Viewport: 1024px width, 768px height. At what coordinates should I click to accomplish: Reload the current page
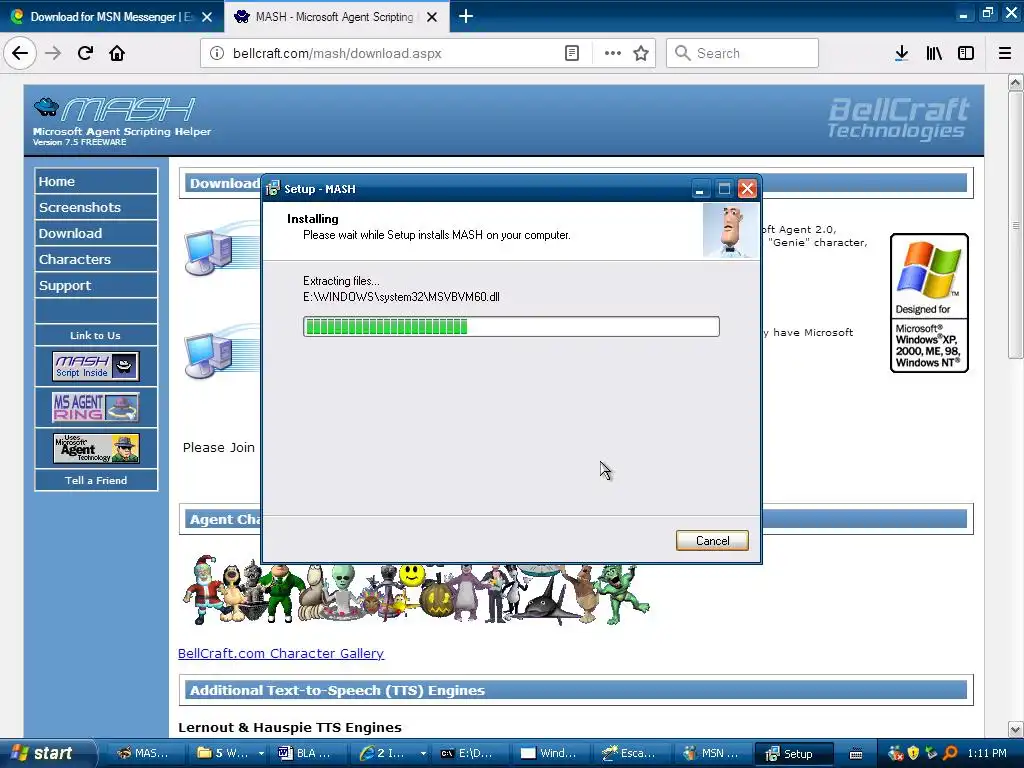(85, 53)
